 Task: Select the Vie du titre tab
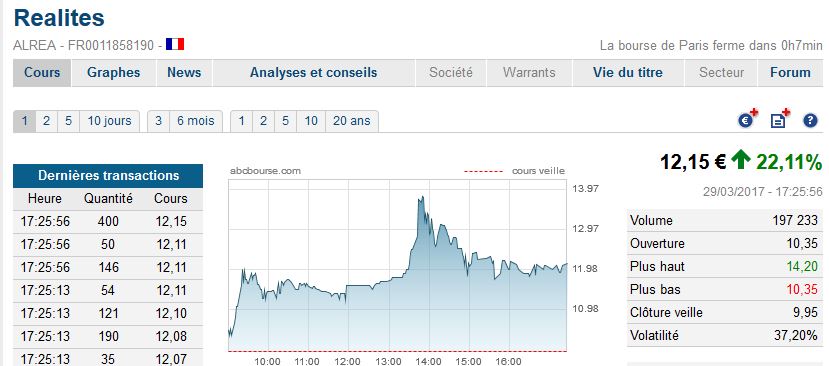click(x=628, y=72)
